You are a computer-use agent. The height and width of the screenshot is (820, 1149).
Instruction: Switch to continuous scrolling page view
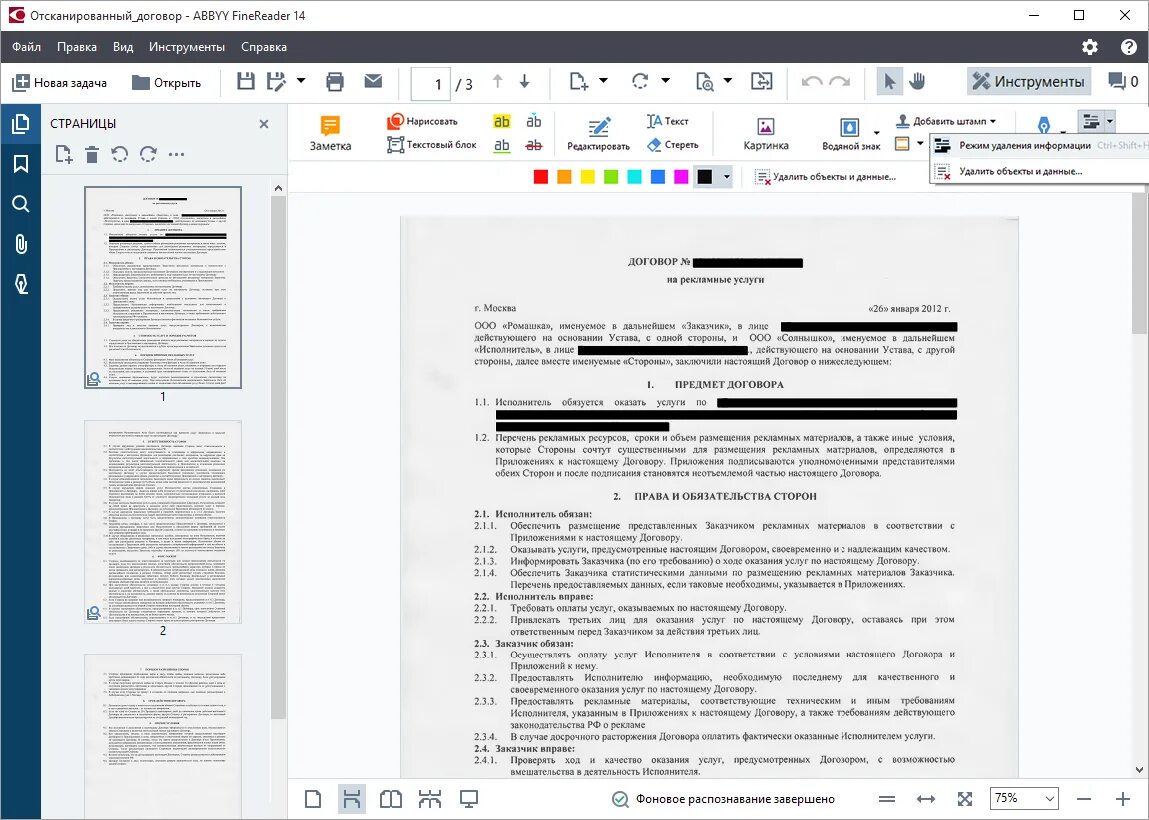click(352, 799)
